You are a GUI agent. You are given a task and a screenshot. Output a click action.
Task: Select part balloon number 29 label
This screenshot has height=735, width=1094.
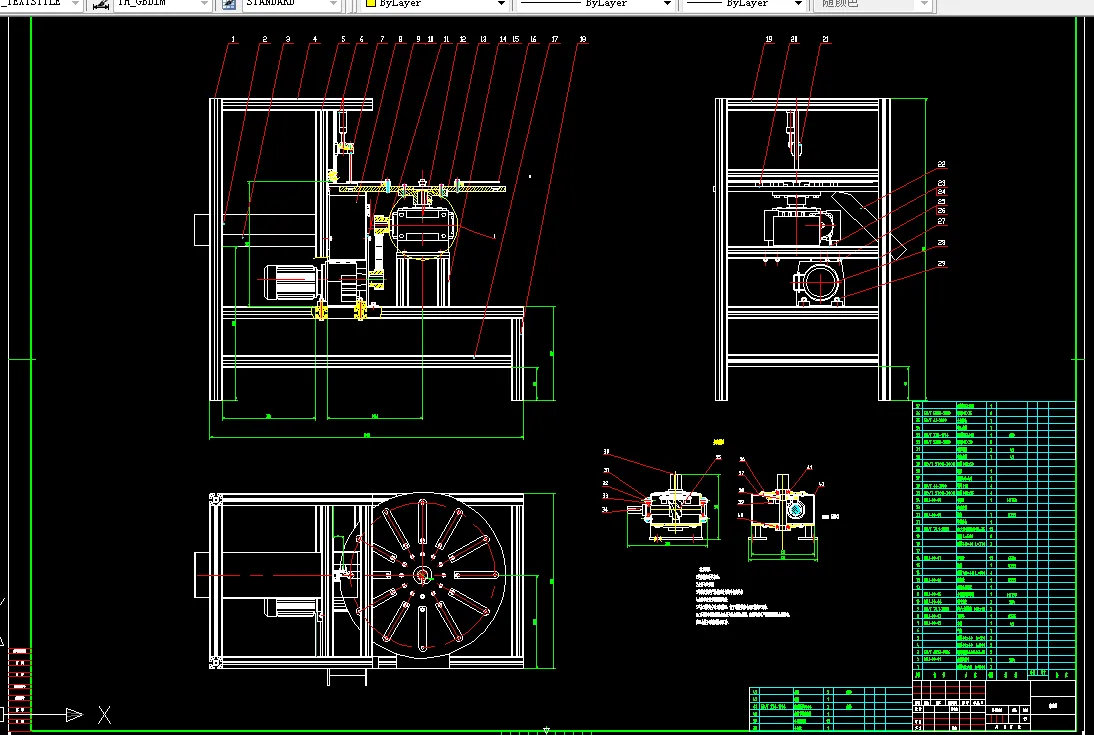[941, 264]
